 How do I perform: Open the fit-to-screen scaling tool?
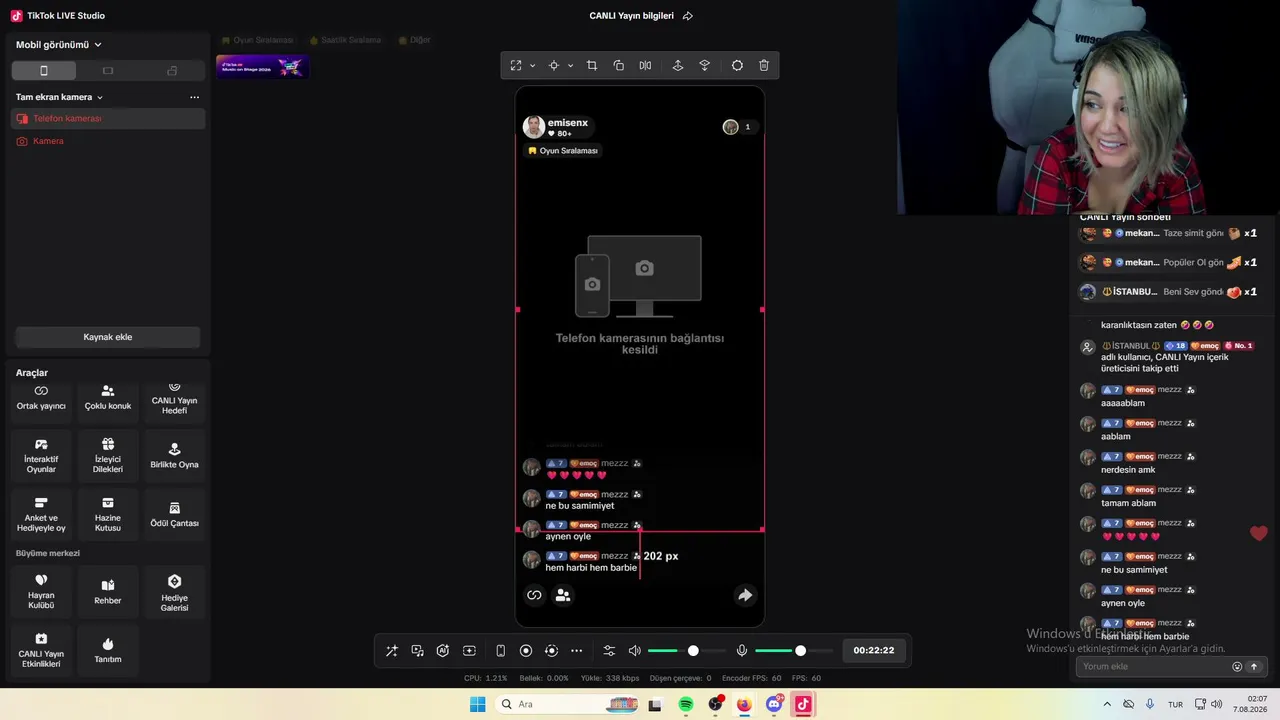(x=516, y=66)
